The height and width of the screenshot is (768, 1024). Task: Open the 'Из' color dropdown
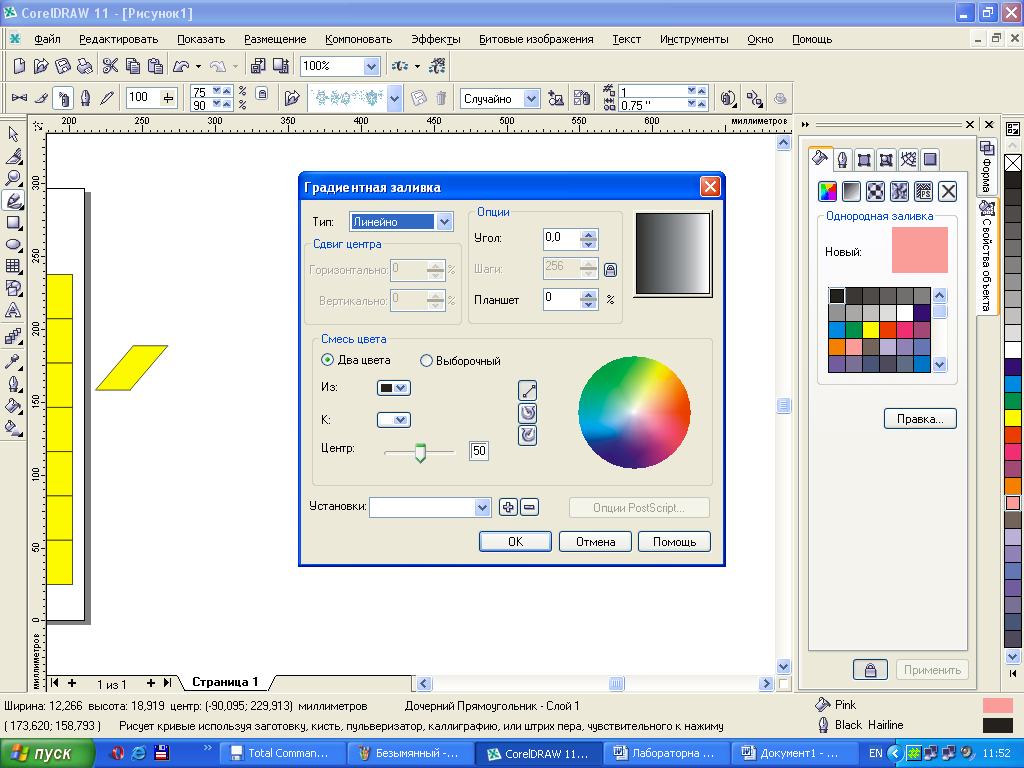[x=394, y=388]
